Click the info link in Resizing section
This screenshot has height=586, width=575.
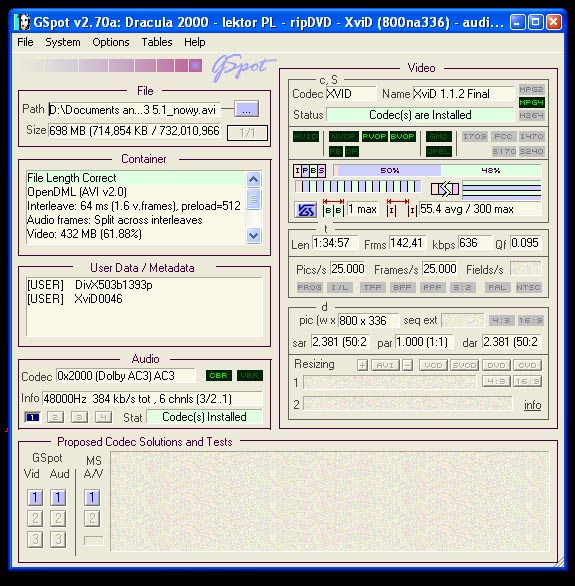coord(532,405)
